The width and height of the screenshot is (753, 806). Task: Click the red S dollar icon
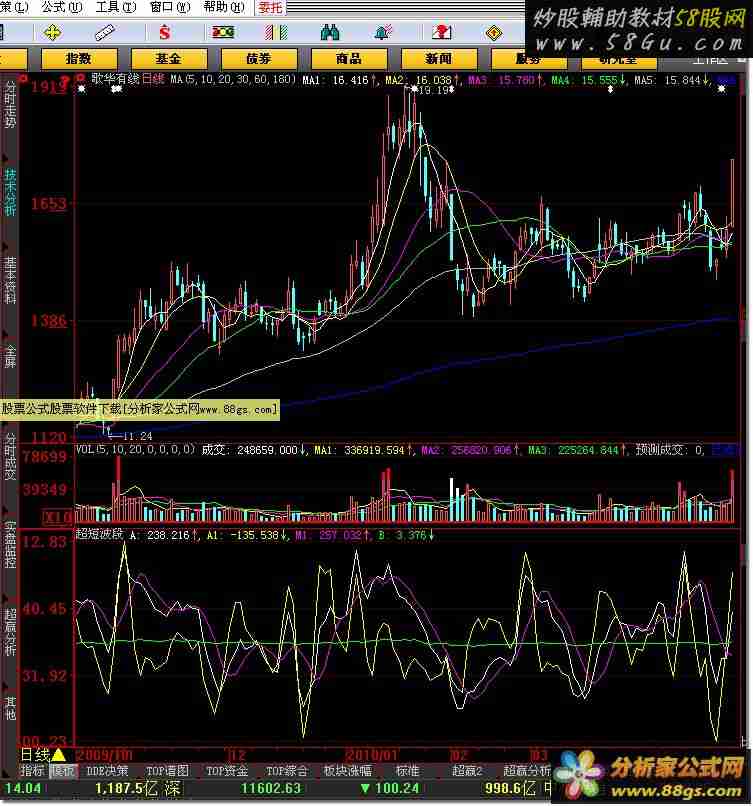tap(164, 33)
